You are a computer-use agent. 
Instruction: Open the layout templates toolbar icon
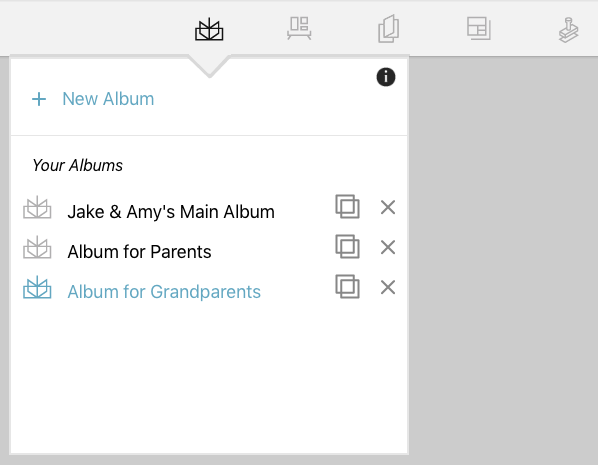click(x=479, y=28)
